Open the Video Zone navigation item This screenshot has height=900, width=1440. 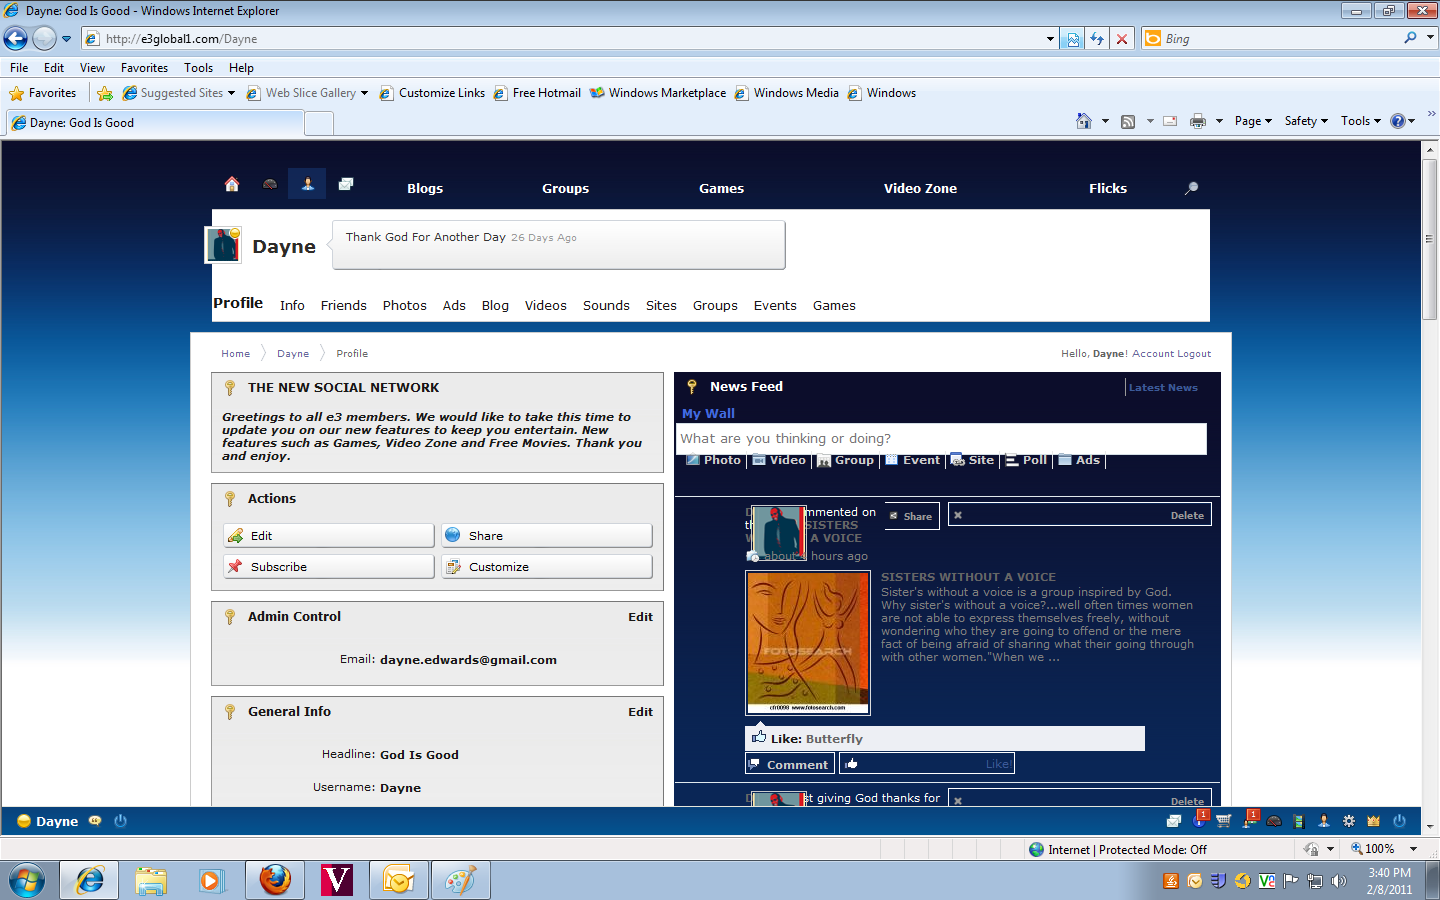pyautogui.click(x=920, y=188)
